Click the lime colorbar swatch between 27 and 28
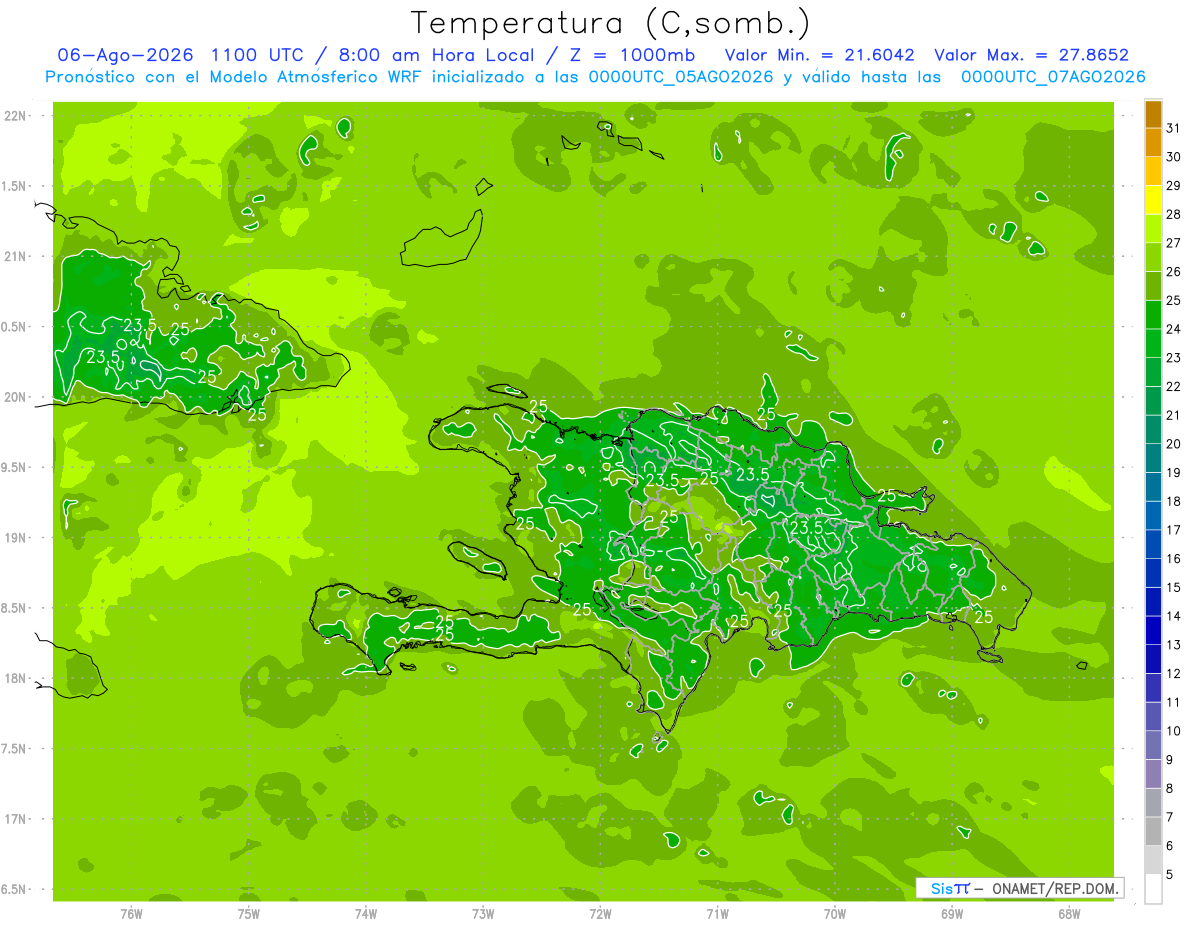1200x927 pixels. click(1153, 229)
